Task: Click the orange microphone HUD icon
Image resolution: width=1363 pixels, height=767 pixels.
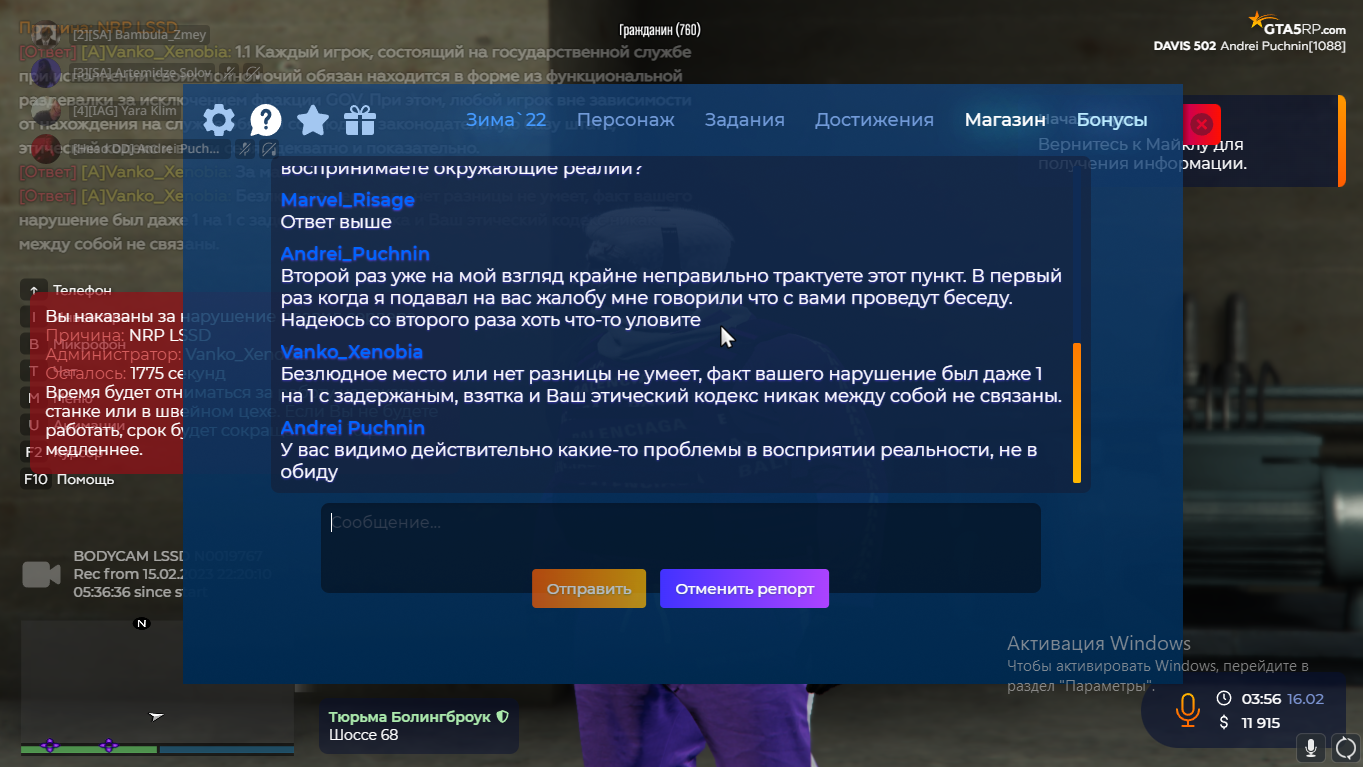Action: 1187,711
